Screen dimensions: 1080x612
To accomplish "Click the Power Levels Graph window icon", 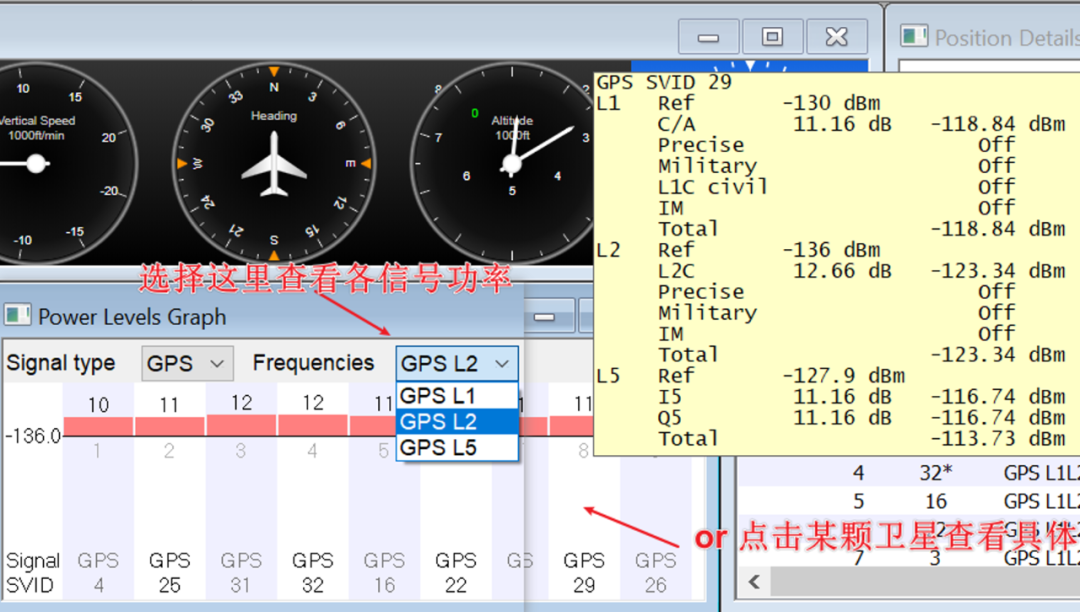I will [18, 316].
